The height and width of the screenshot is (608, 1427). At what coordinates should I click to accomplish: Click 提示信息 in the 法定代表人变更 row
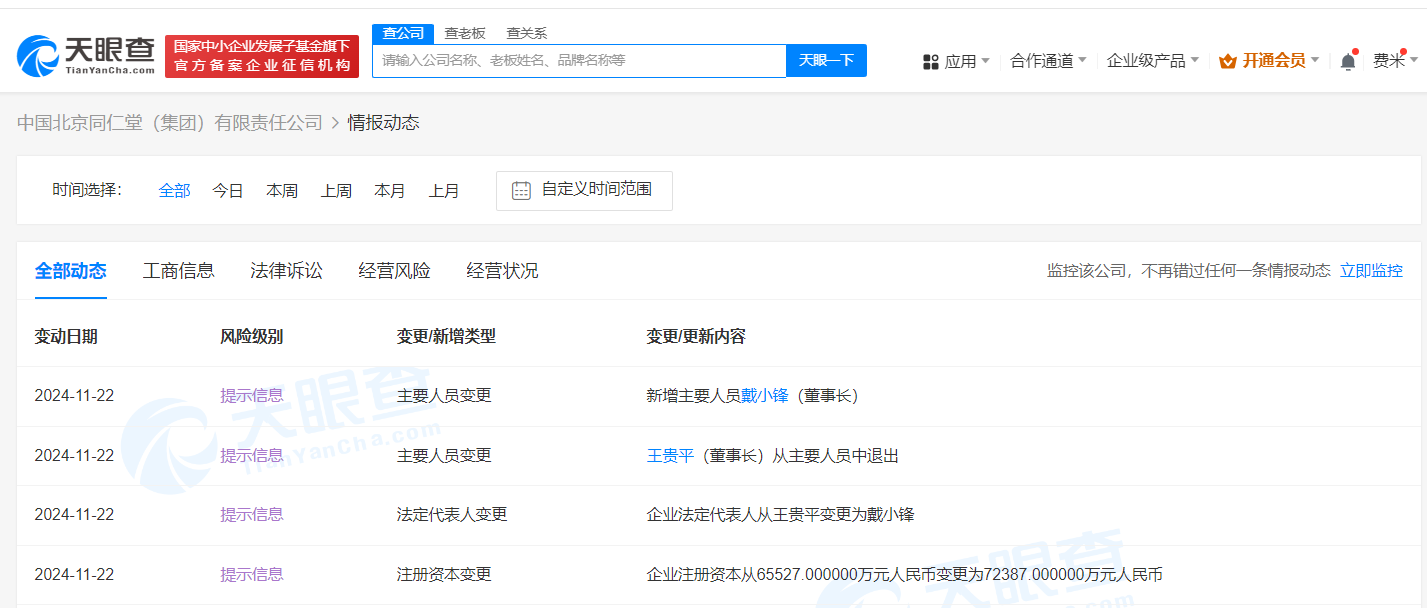(x=252, y=515)
